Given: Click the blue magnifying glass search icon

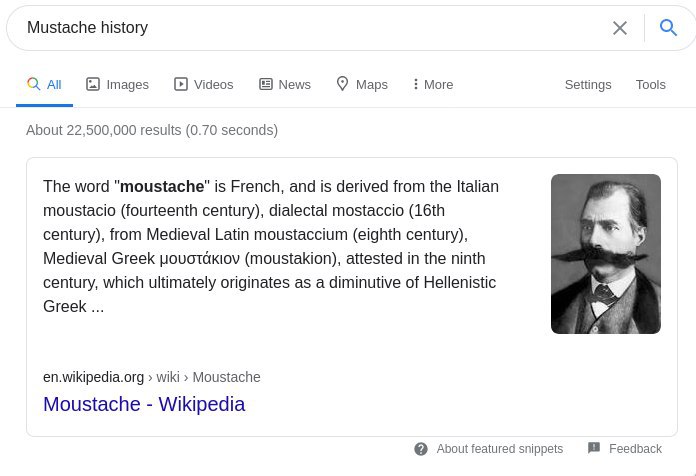Looking at the screenshot, I should (x=668, y=28).
